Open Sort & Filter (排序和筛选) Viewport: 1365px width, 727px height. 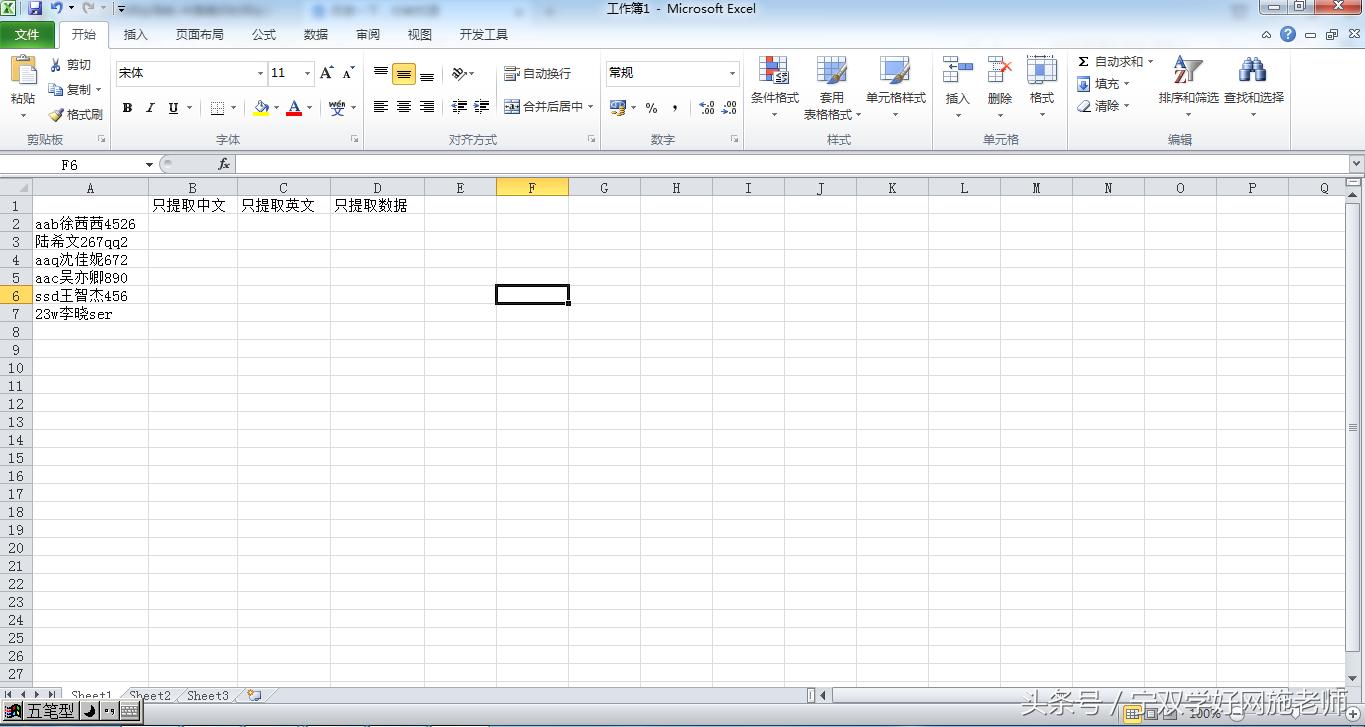click(x=1189, y=86)
